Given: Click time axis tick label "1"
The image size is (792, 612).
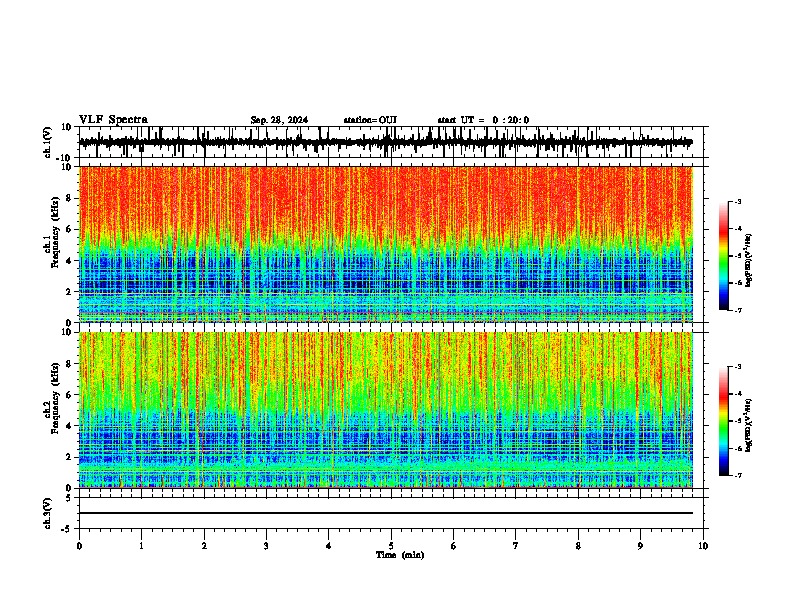Looking at the screenshot, I should pos(141,546).
